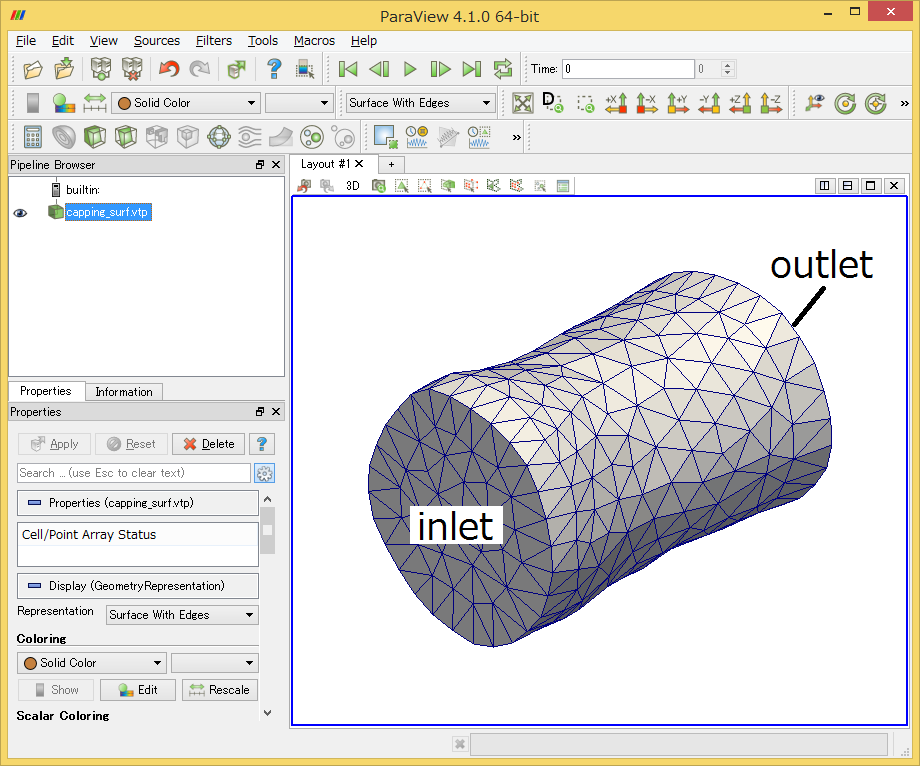Toggle advanced properties gear button
This screenshot has width=920, height=766.
(x=265, y=473)
